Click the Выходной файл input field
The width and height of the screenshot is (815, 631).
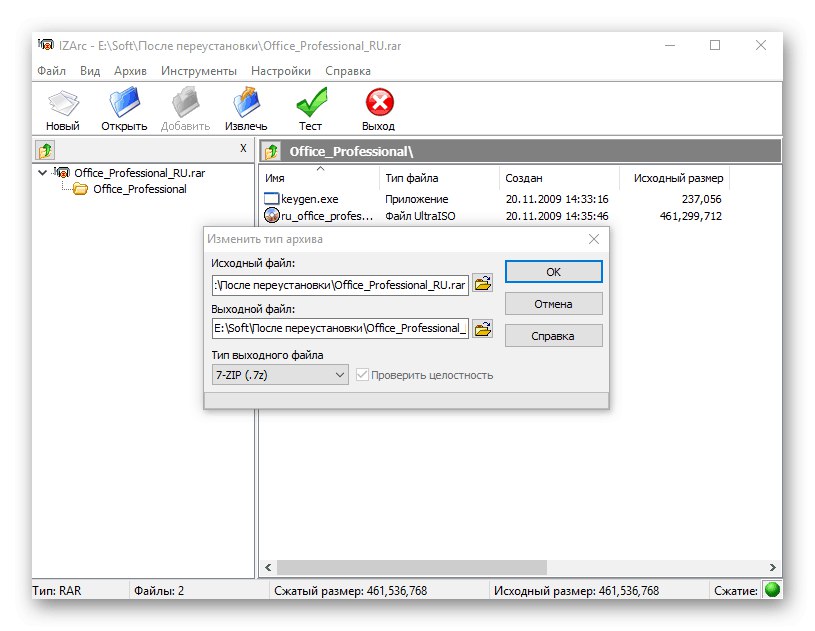click(x=340, y=328)
